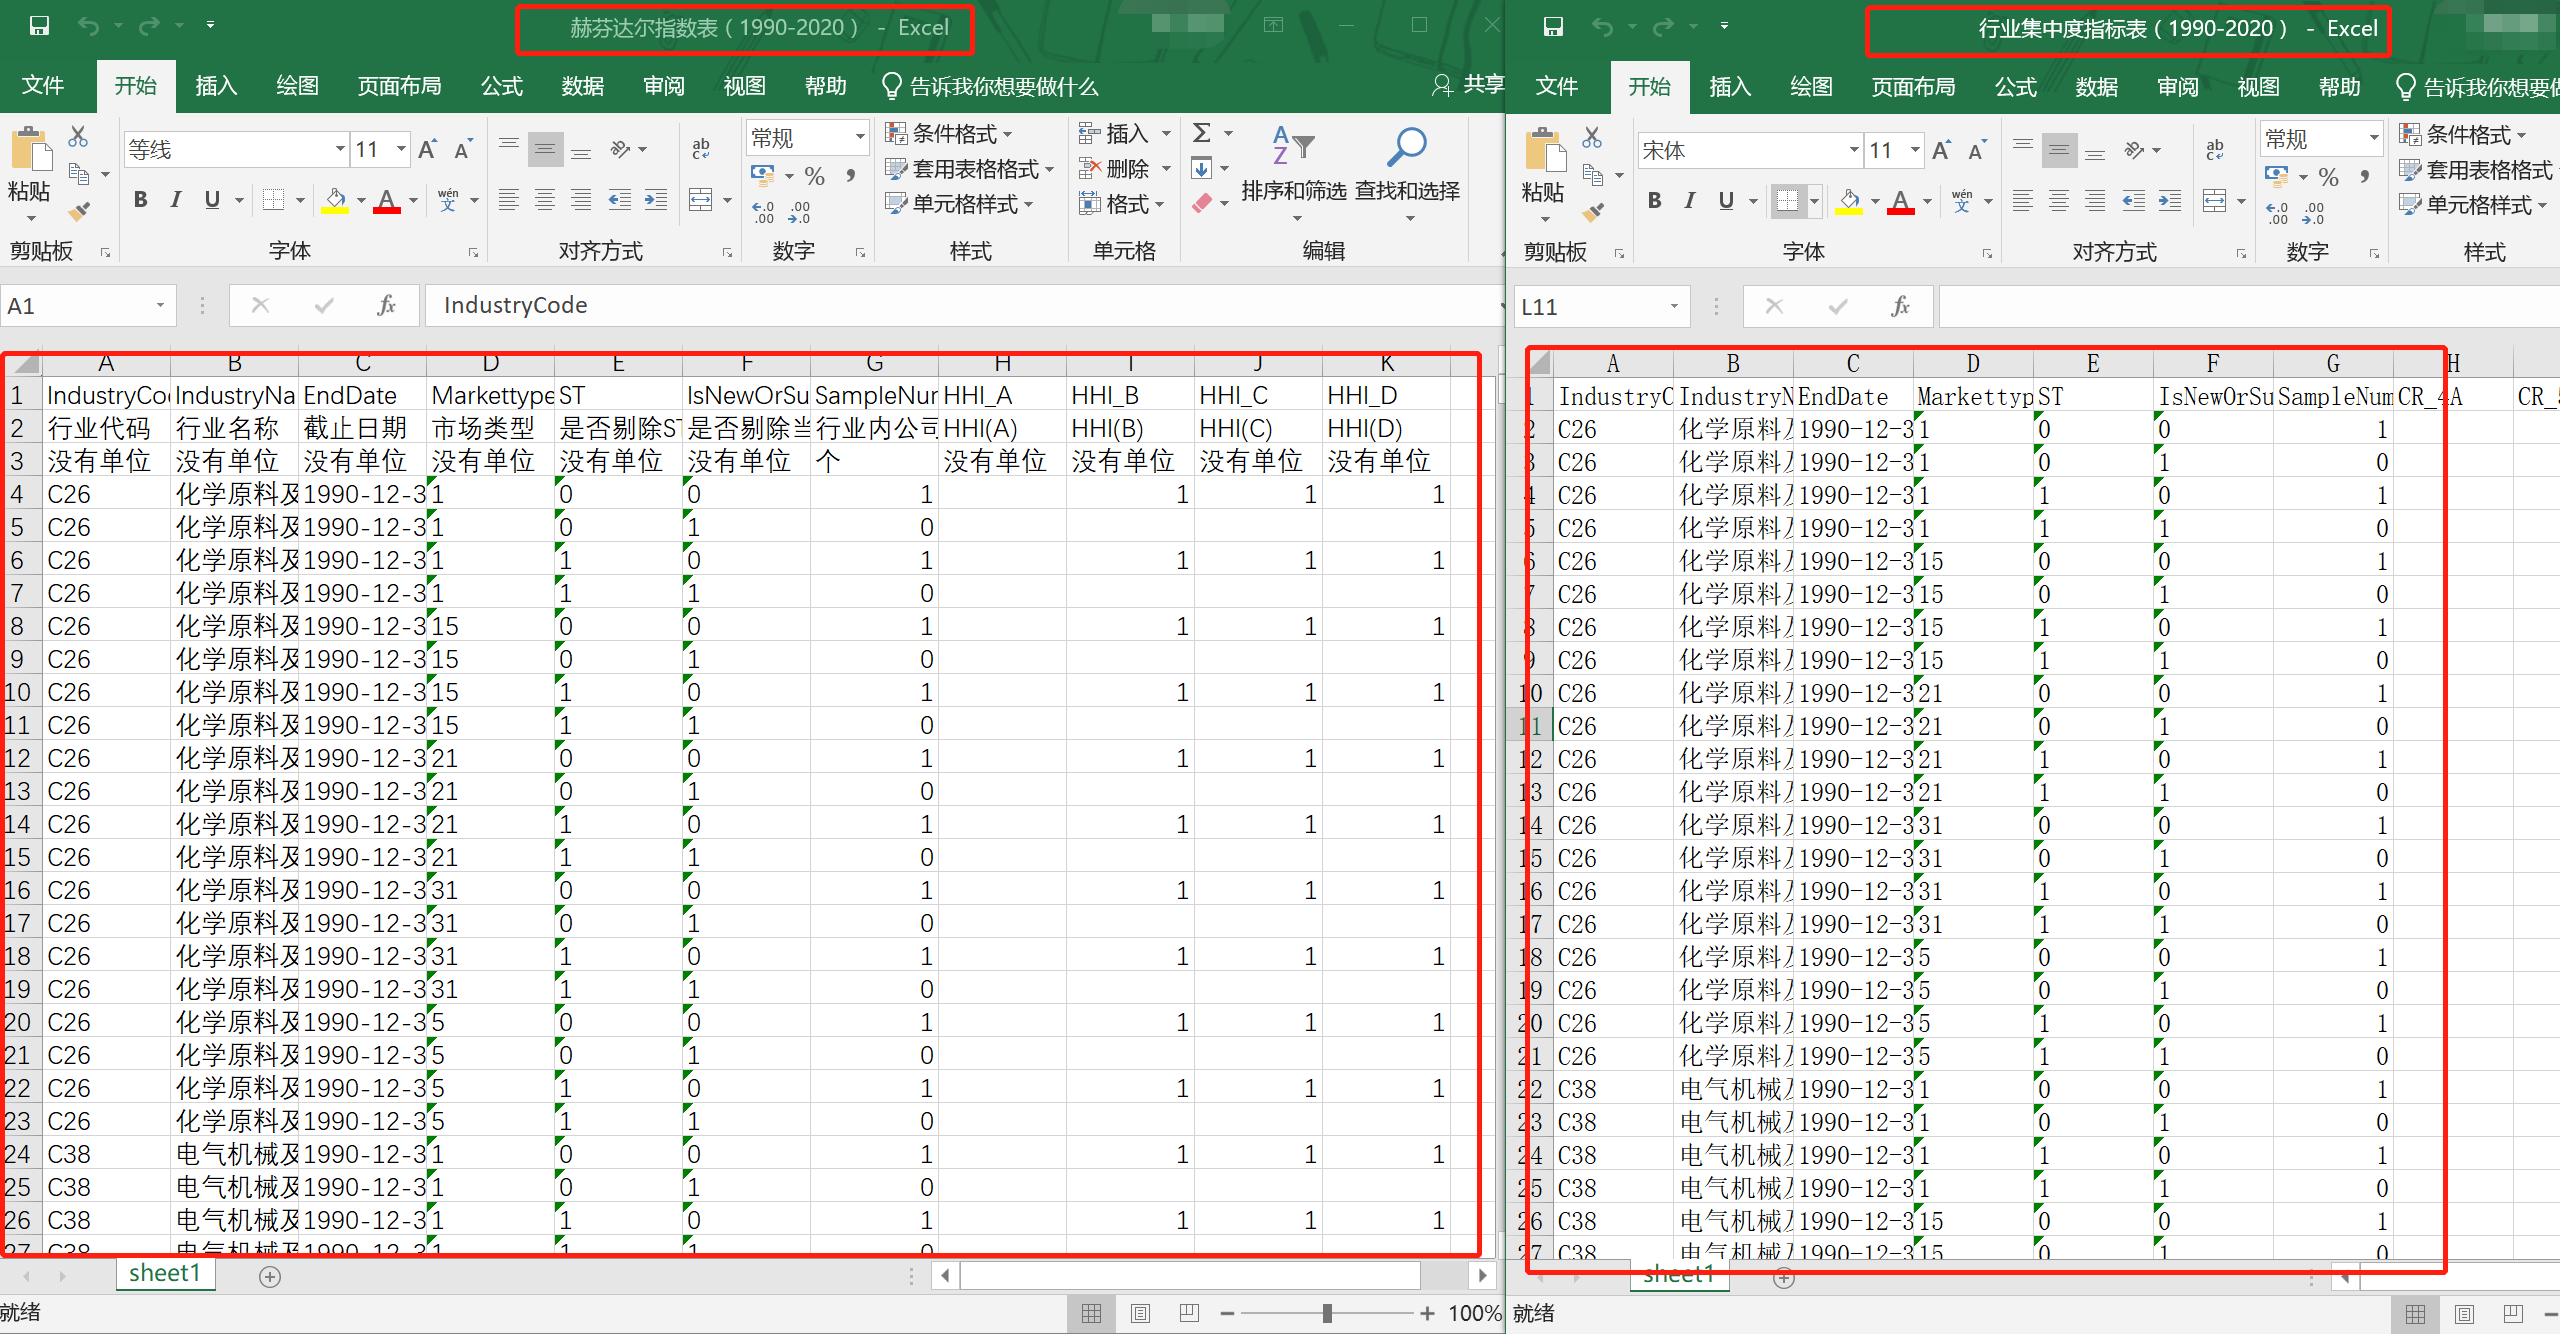This screenshot has height=1334, width=2560.
Task: Click Wrap Text icon in right window
Action: coord(2215,150)
